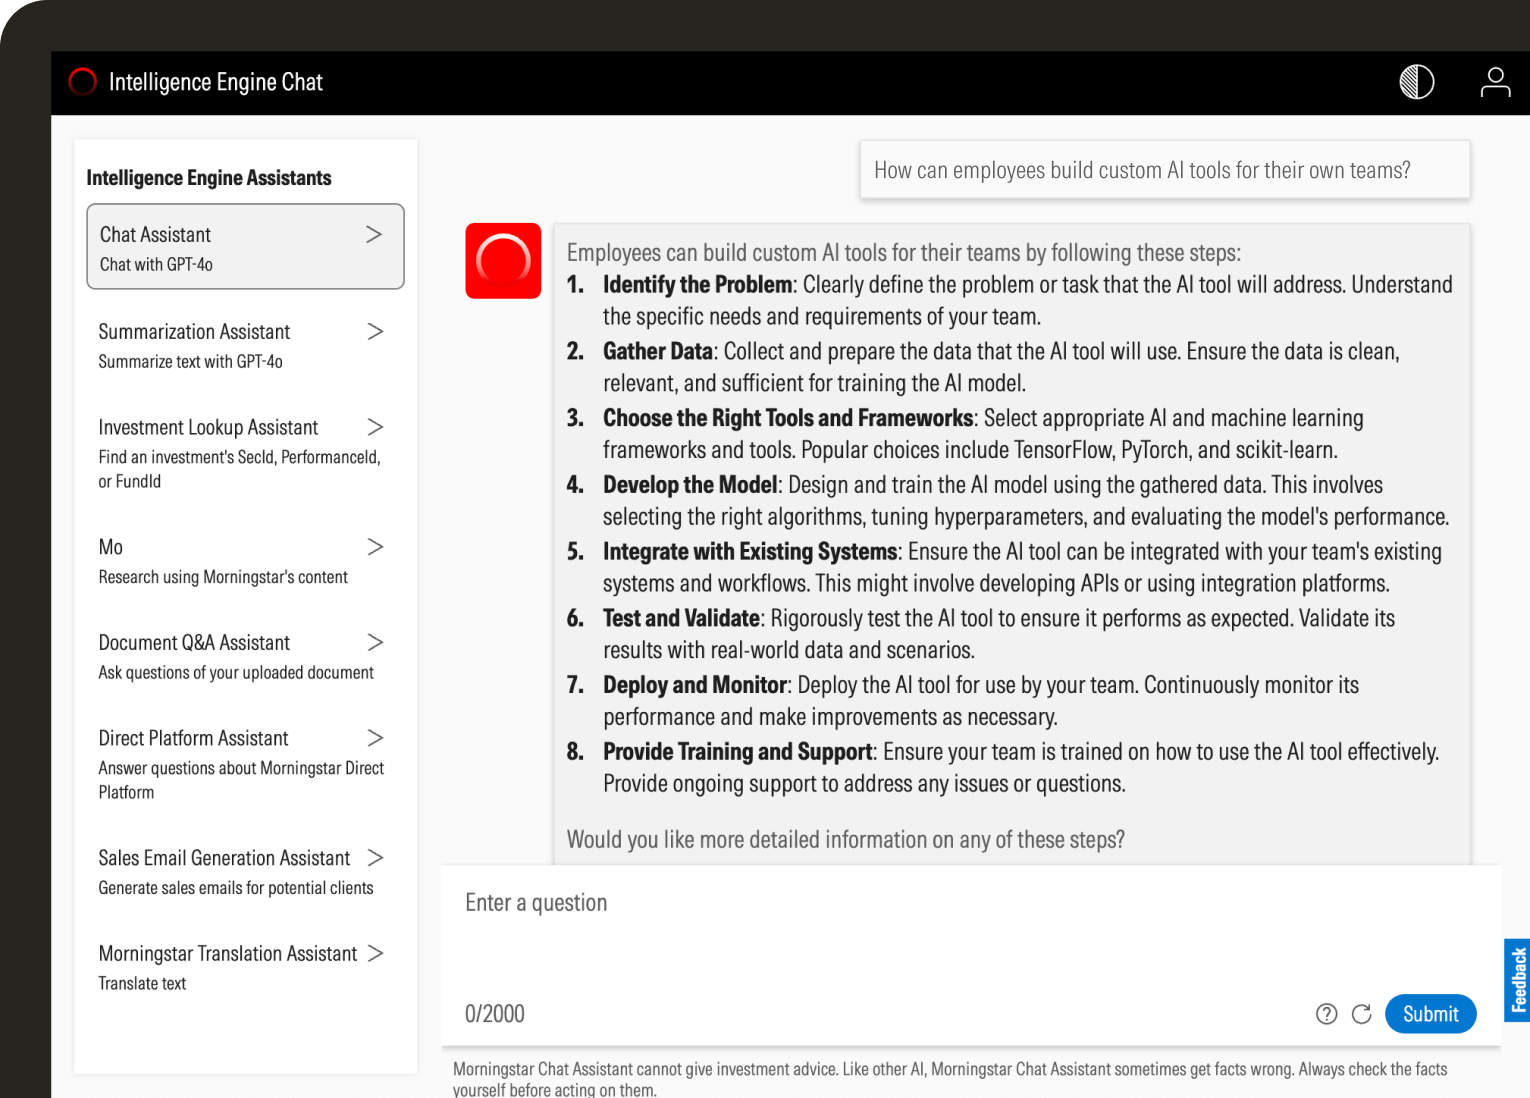Click the refresh chat icon

point(1361,1014)
